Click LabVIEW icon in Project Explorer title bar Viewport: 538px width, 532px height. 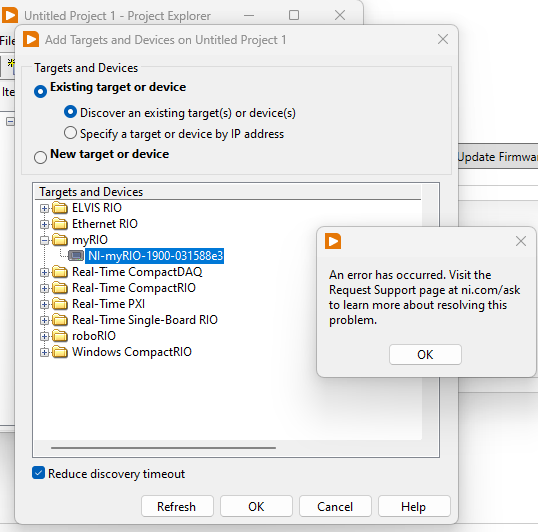pos(10,15)
